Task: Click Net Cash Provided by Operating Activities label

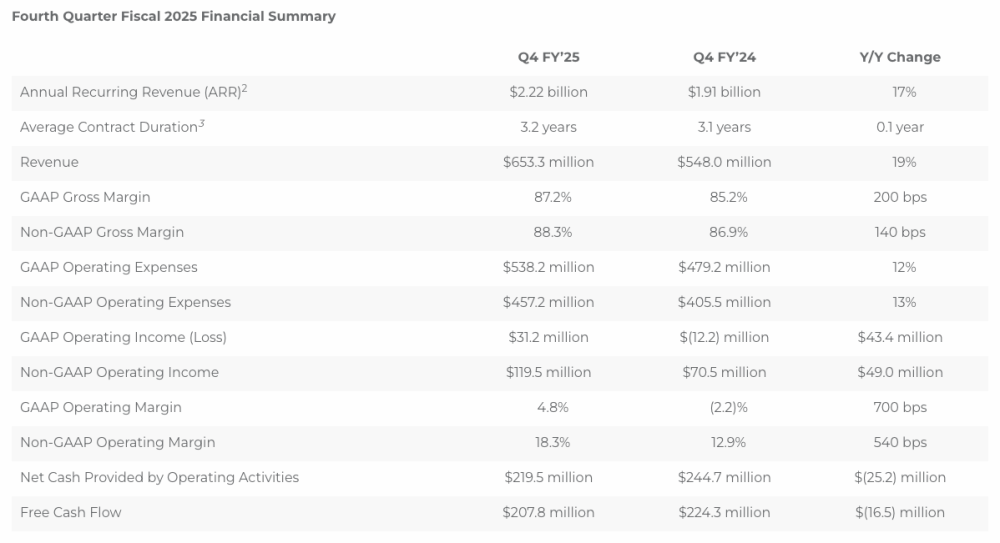Action: (160, 477)
